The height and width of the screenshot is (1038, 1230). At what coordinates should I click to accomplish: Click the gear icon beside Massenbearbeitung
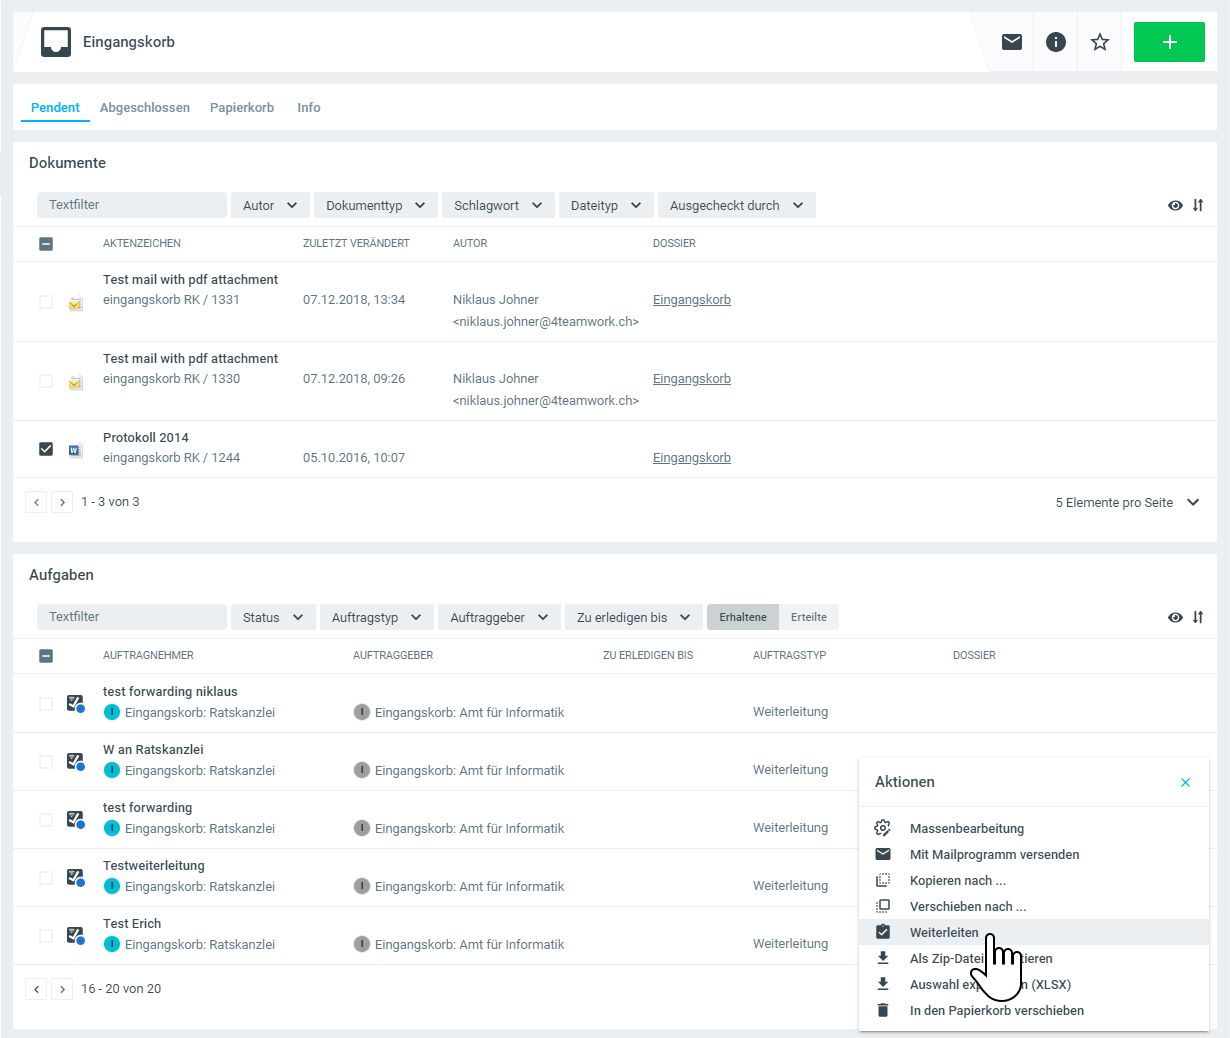coord(883,828)
